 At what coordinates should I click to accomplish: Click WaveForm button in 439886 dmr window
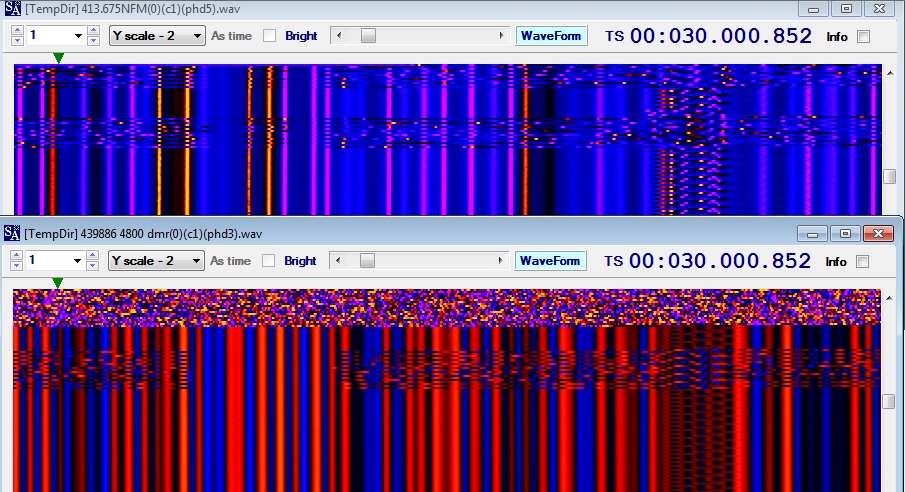pos(550,261)
